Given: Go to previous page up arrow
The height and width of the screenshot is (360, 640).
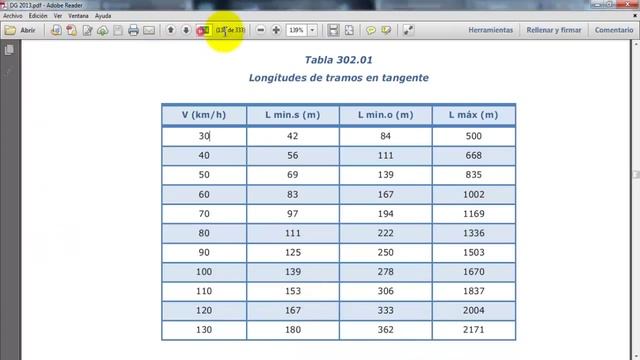Looking at the screenshot, I should 171,30.
